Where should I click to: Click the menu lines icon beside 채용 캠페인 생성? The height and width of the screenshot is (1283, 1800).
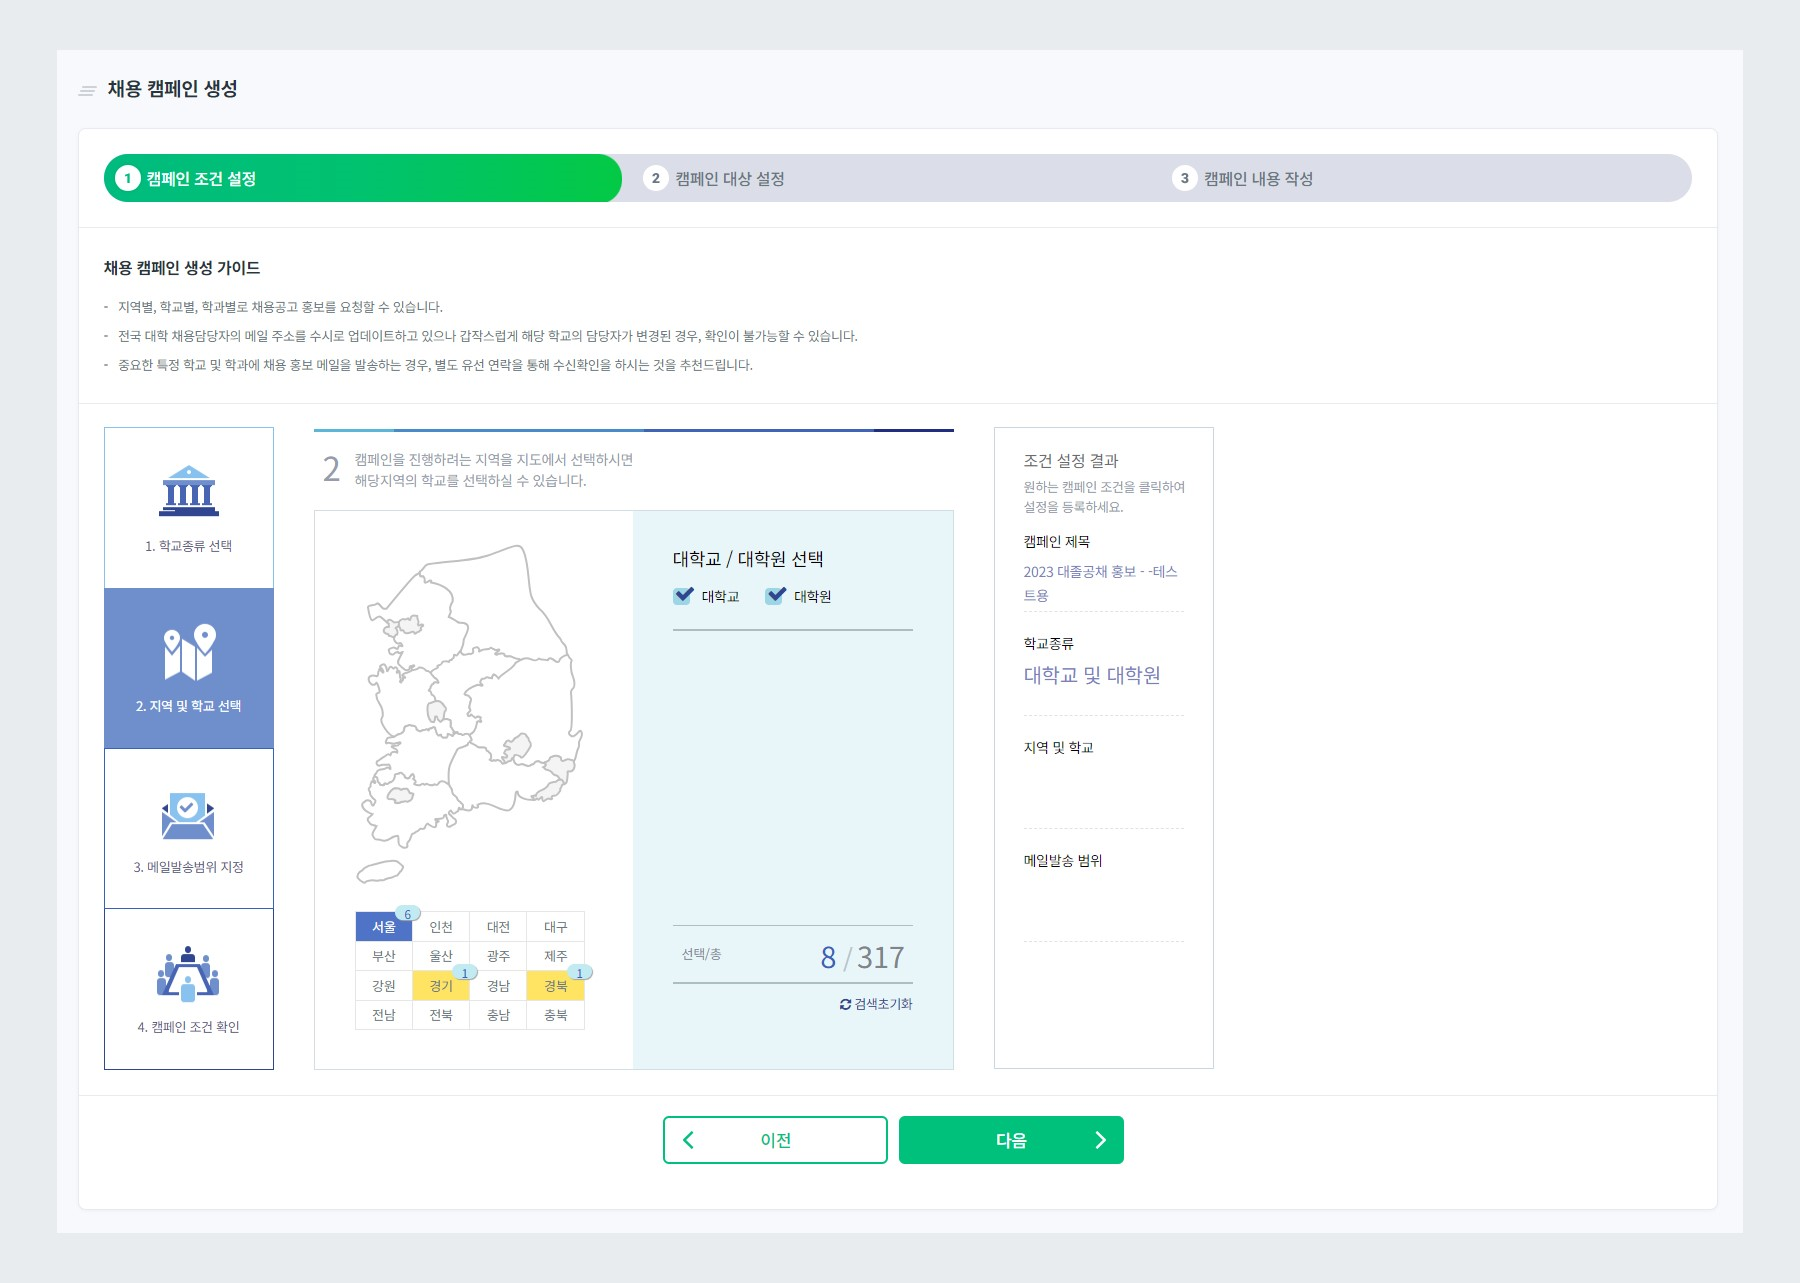tap(88, 90)
